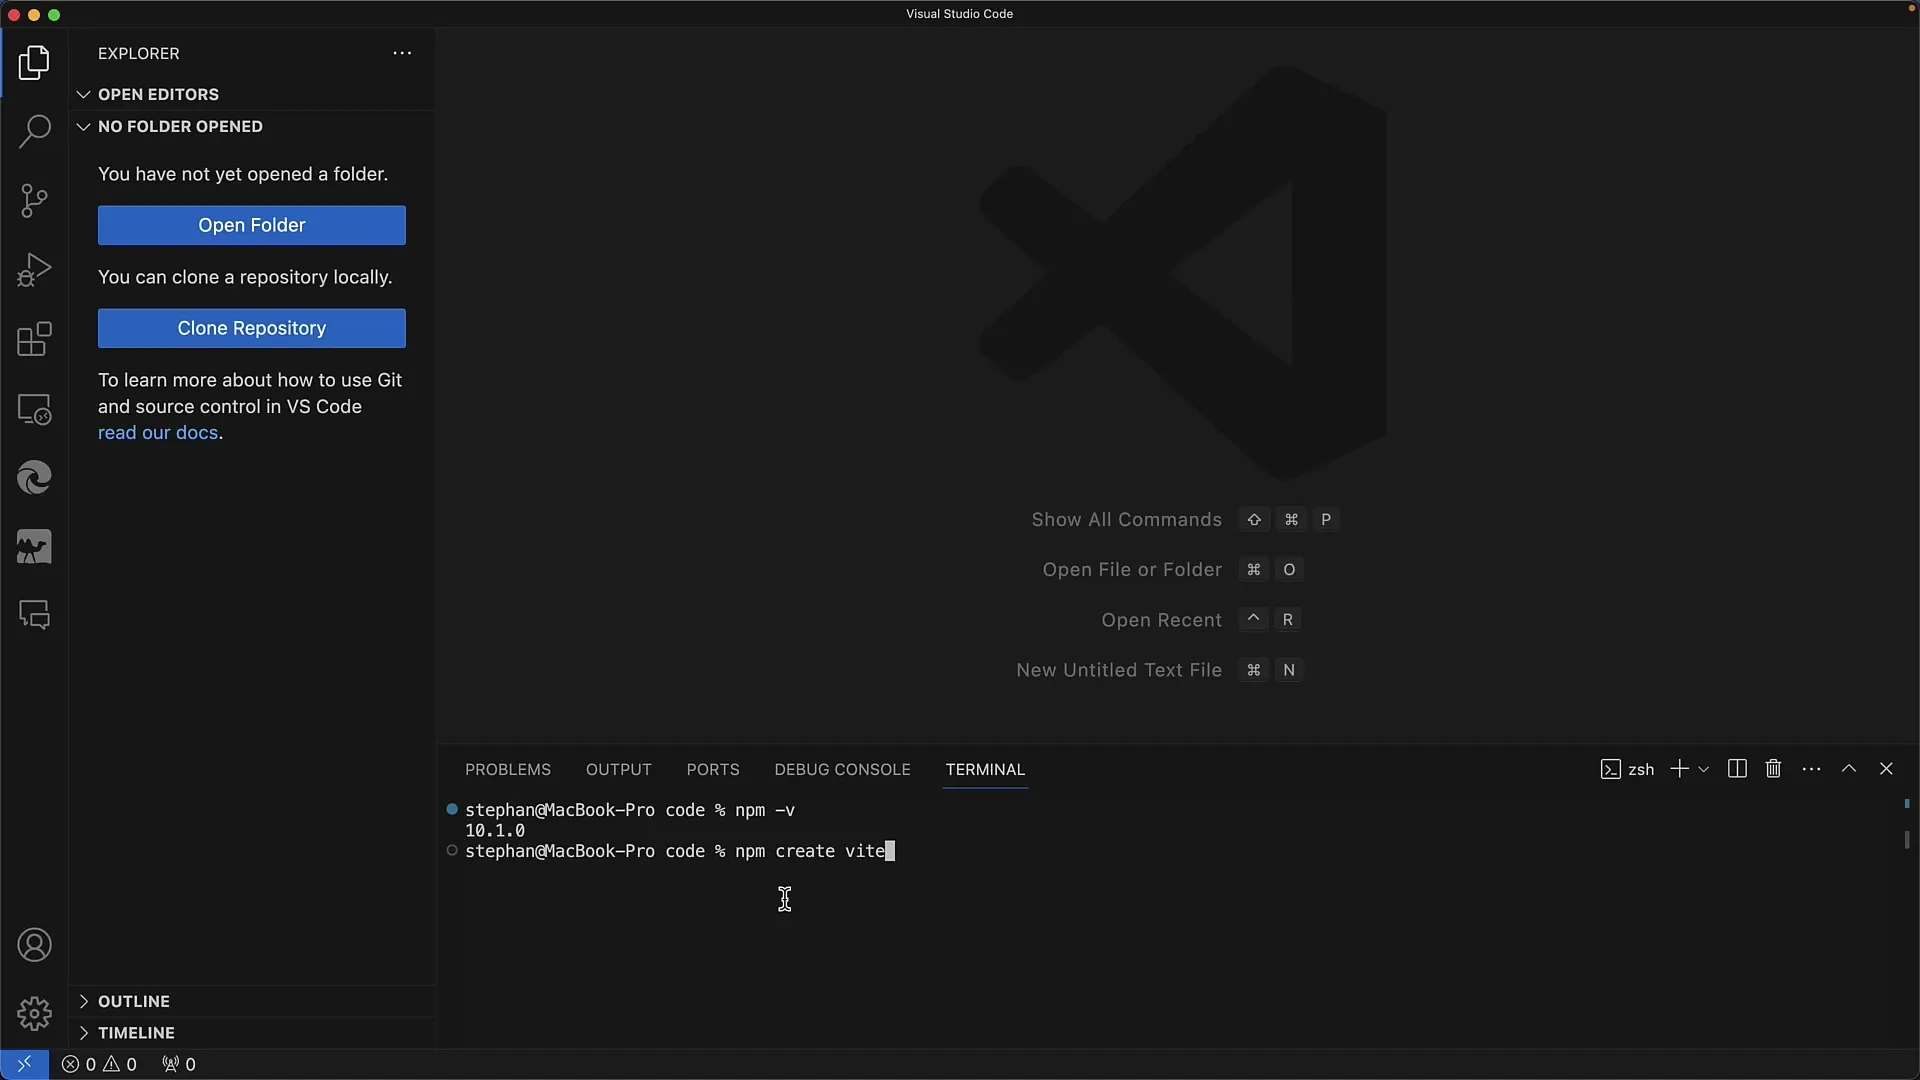1920x1080 pixels.
Task: Click the macOS green fullscreen window button
Action: [54, 14]
